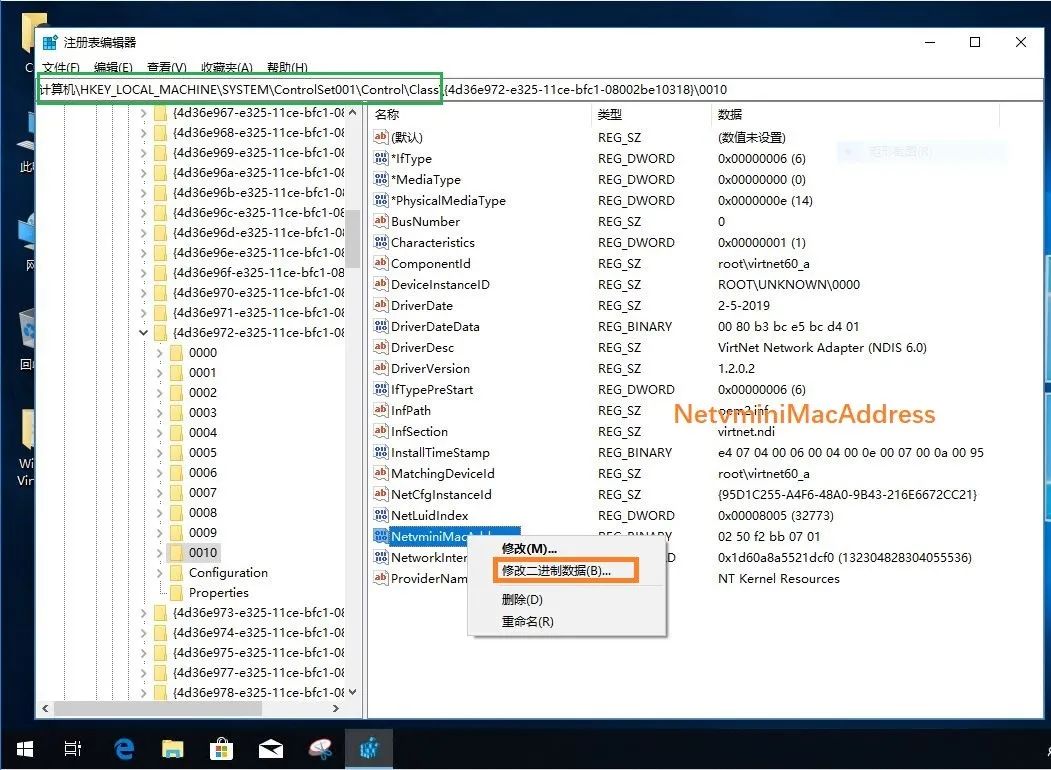
Task: Select the NetCfgInstanceId value name
Action: 441,495
